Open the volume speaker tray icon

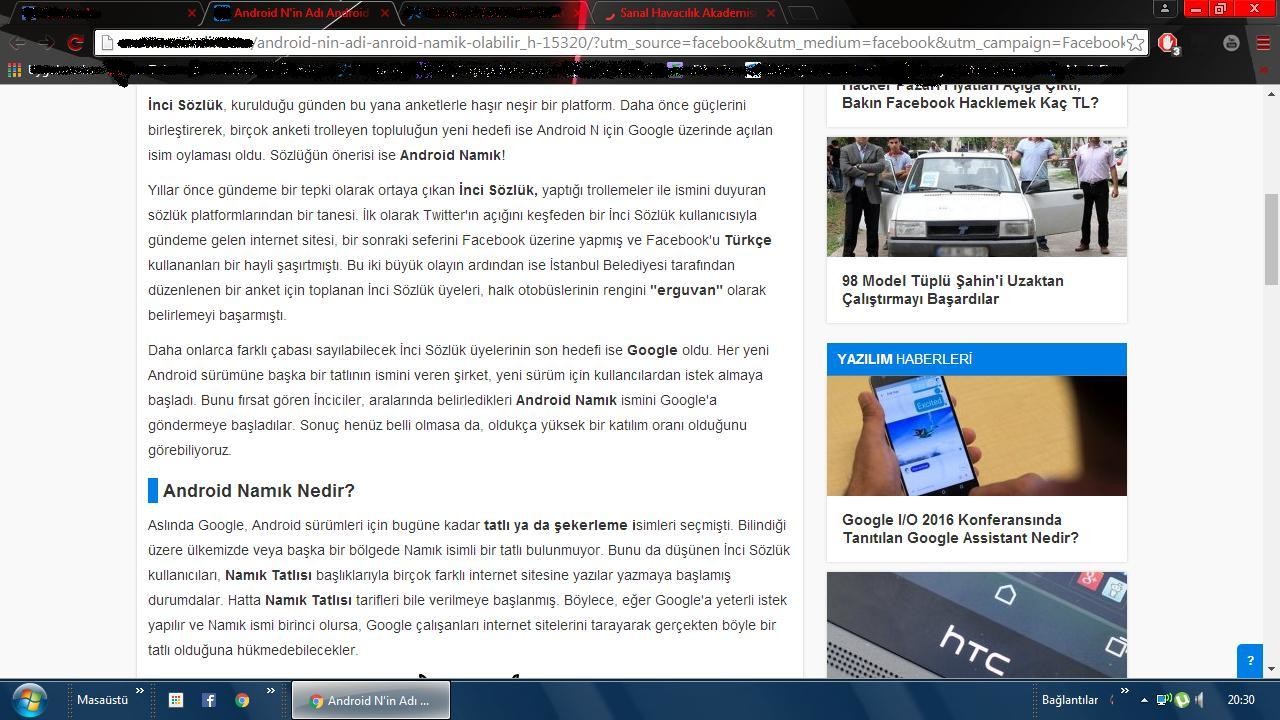[x=1200, y=700]
